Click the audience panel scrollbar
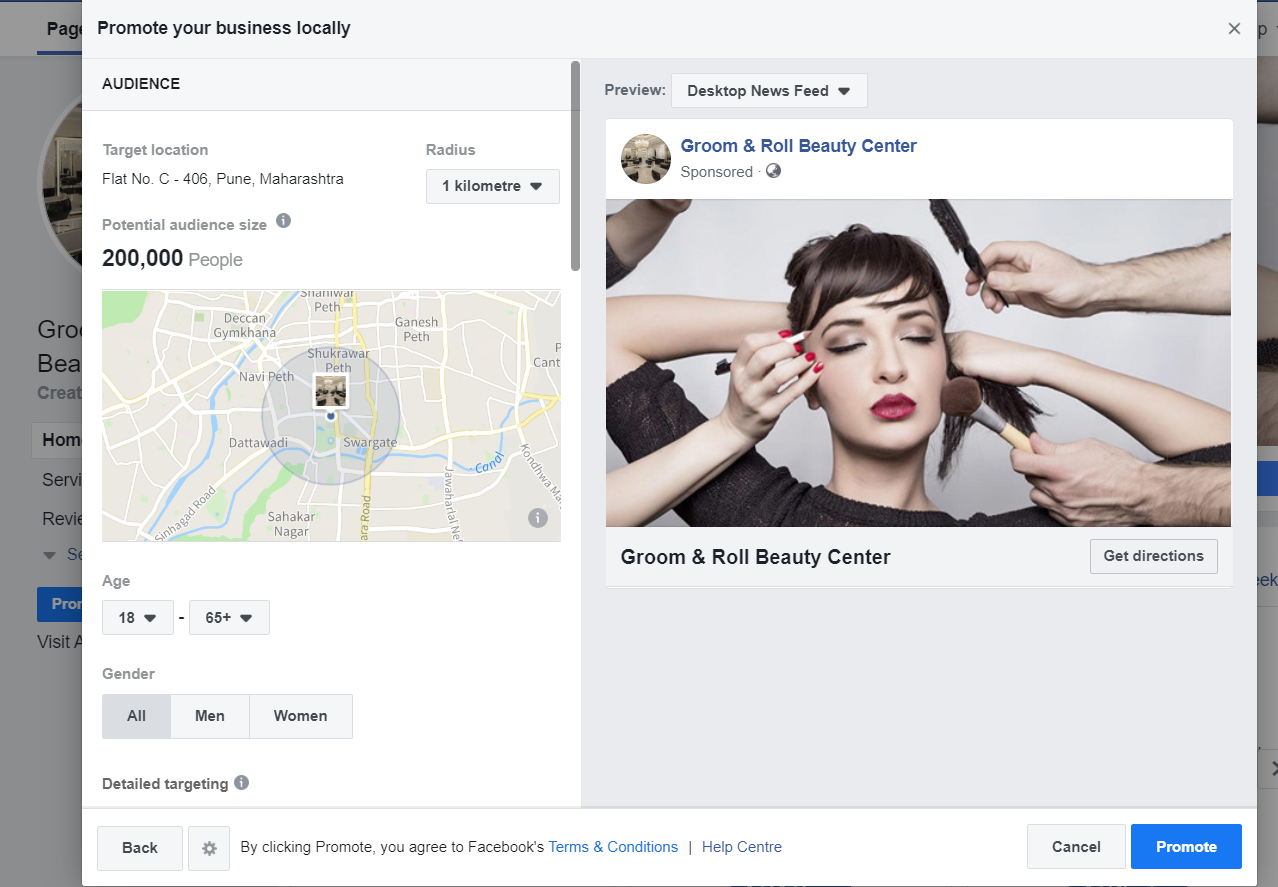This screenshot has width=1278, height=887. (575, 166)
